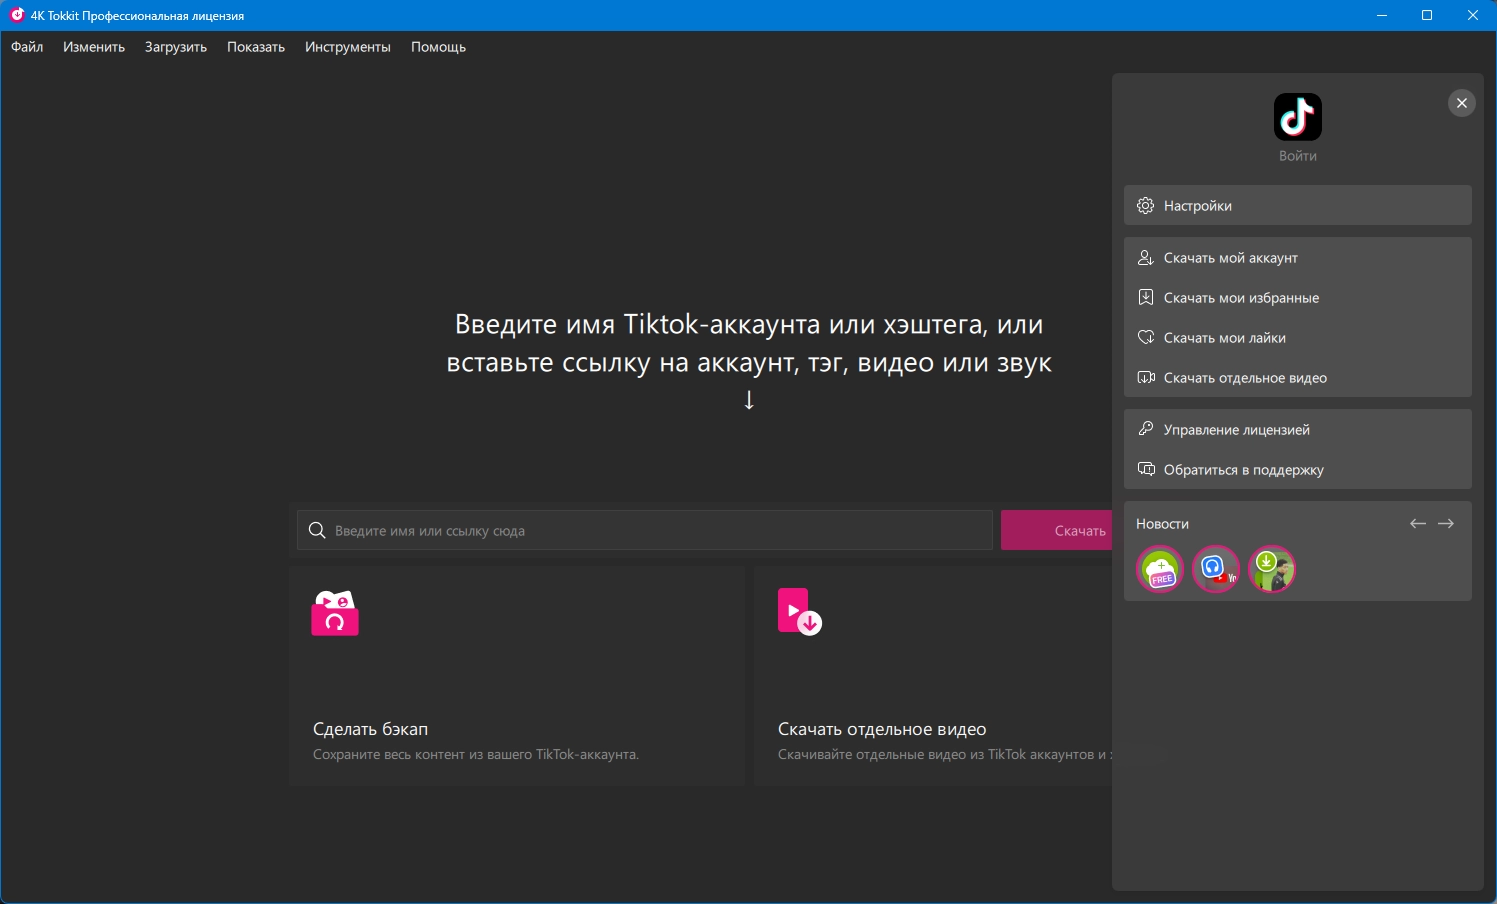
Task: Open Управление лицензией
Action: 1297,429
